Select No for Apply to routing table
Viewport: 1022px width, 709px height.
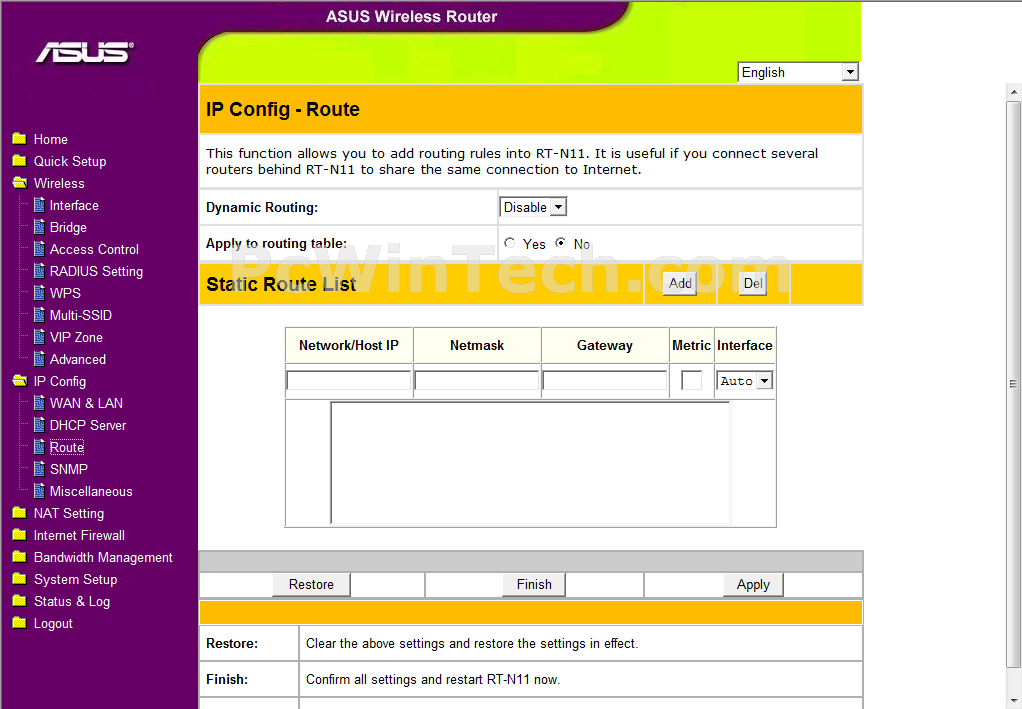tap(561, 243)
